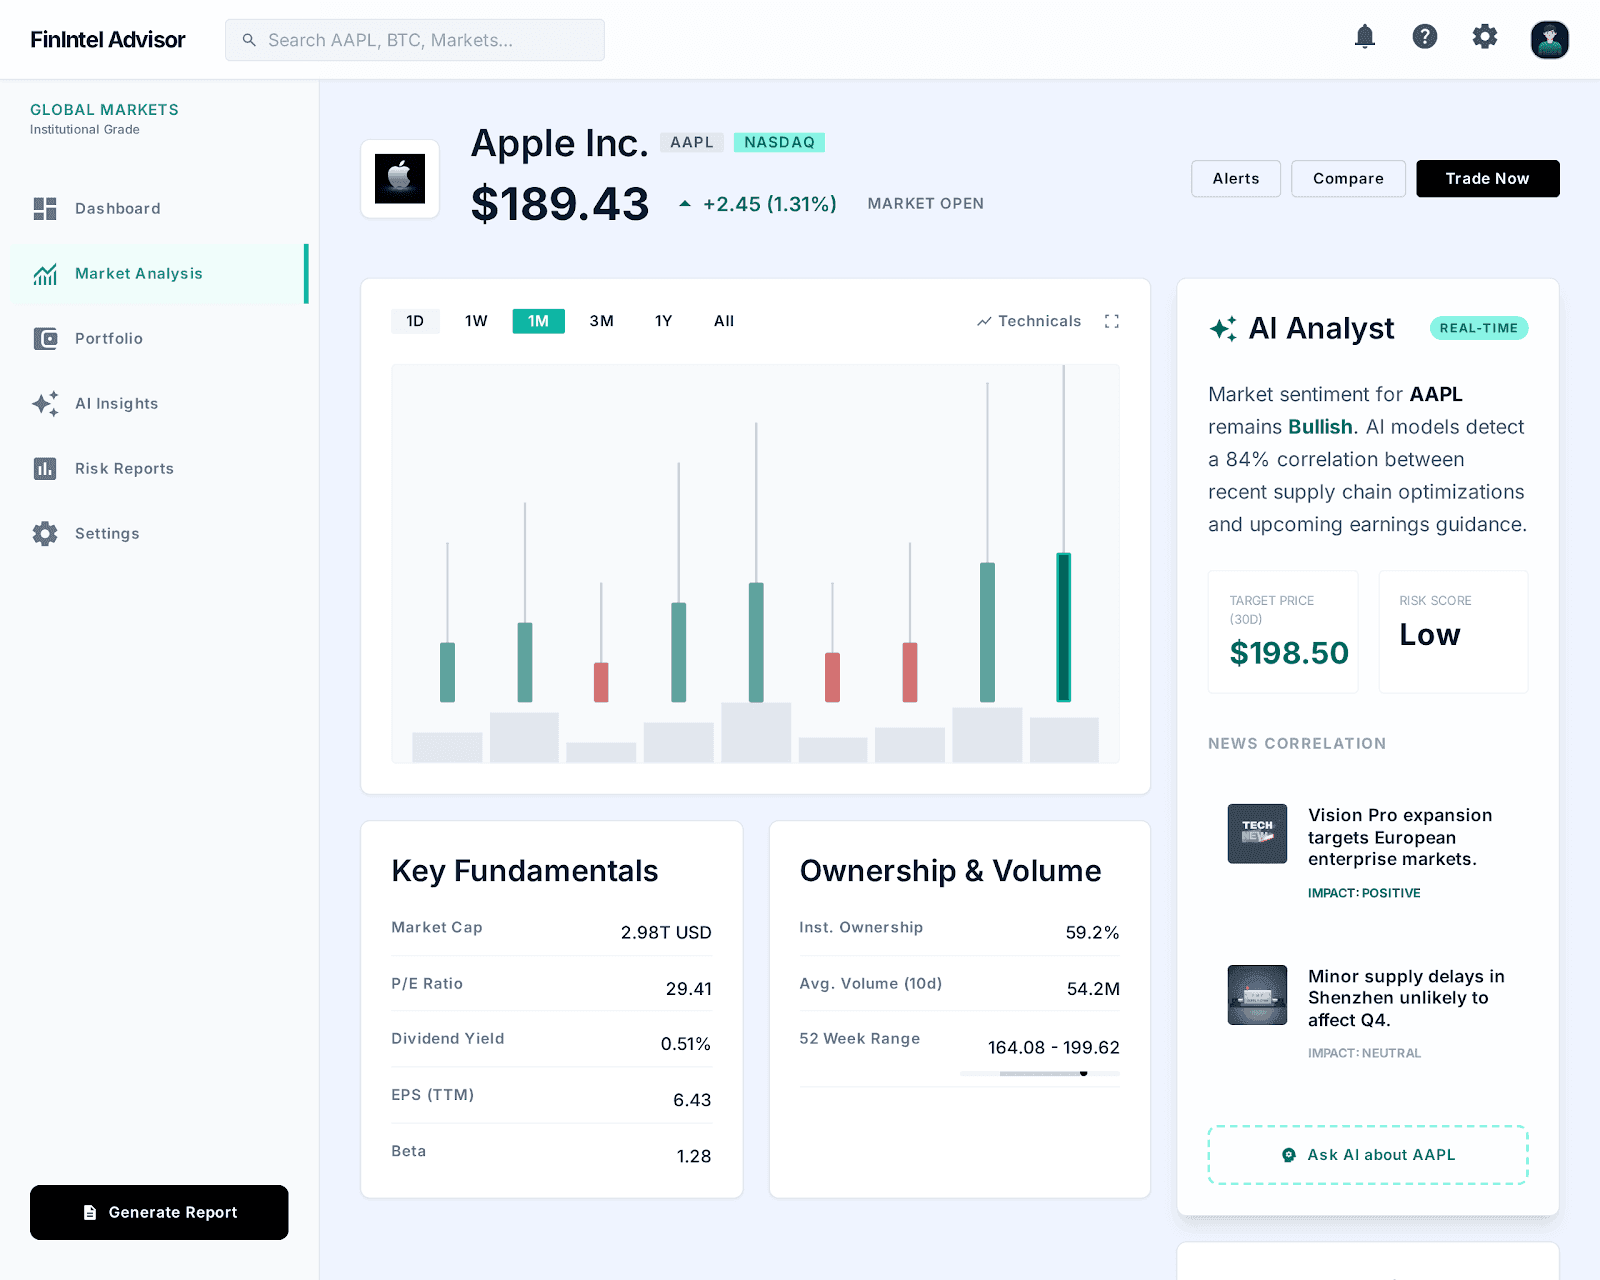Click the REAL-TIME badge
This screenshot has height=1280, width=1600.
(1479, 328)
